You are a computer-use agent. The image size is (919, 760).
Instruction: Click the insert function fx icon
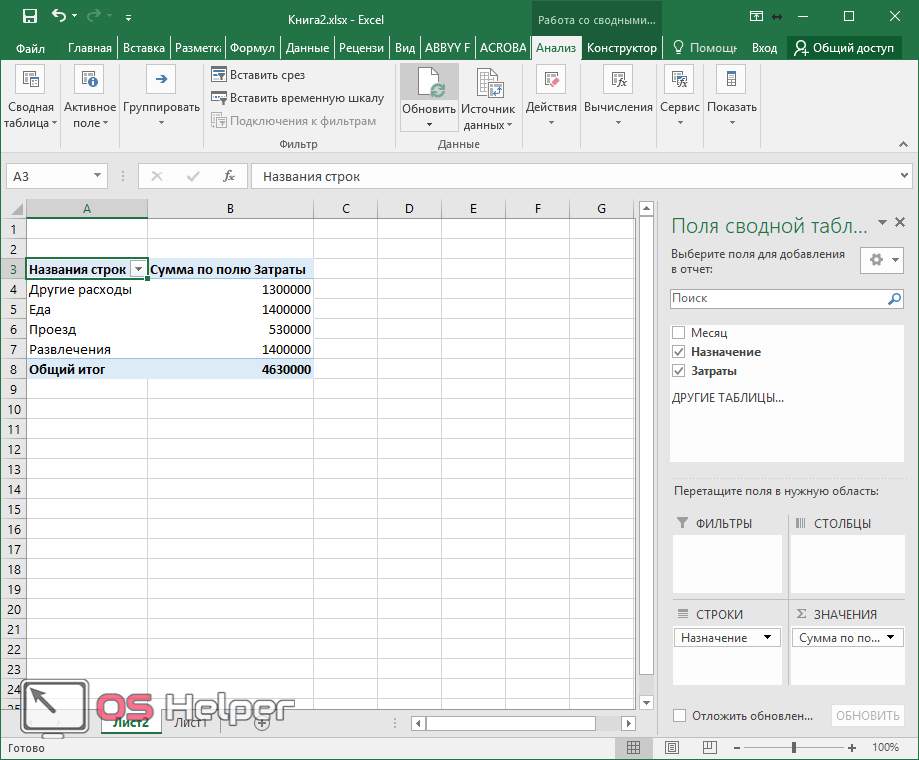[229, 176]
